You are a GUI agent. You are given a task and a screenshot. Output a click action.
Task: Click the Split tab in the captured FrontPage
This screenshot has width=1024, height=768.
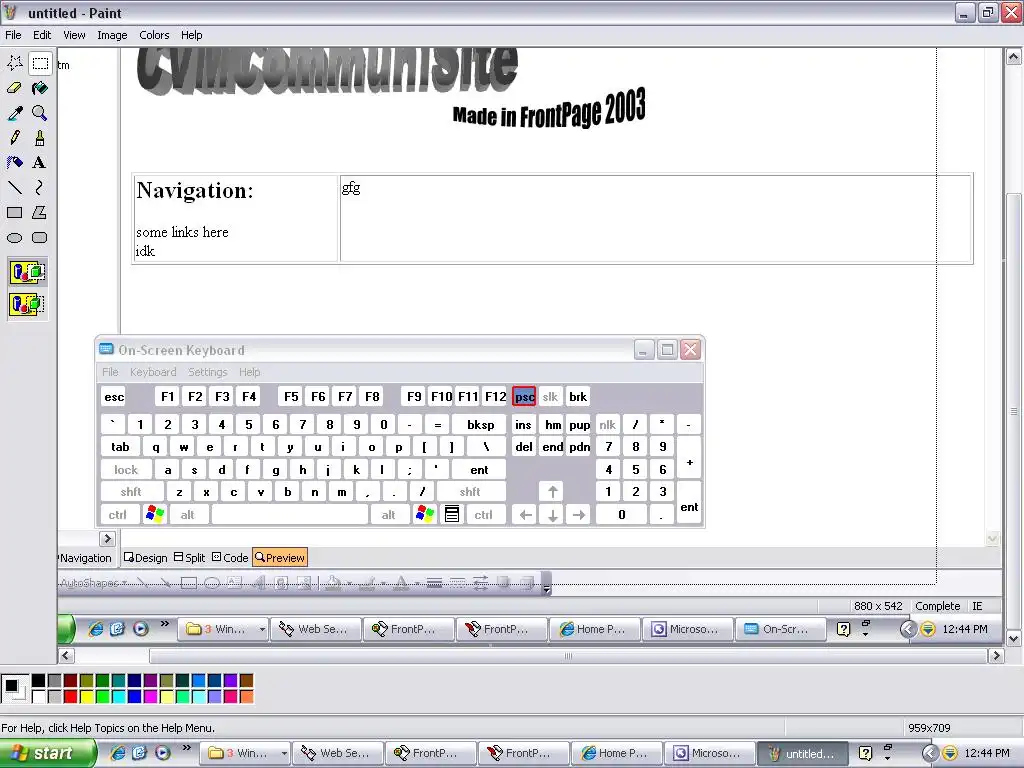(x=190, y=558)
